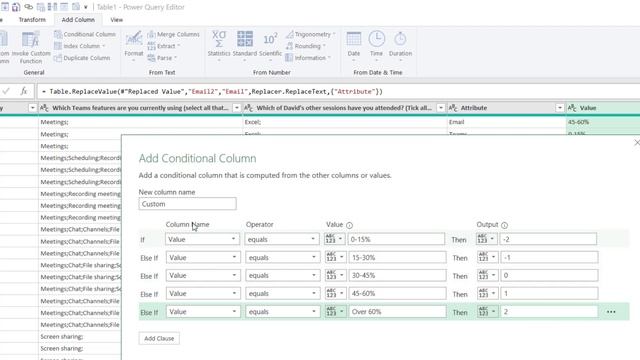Click the 30-45% value field
Image resolution: width=640 pixels, height=360 pixels.
[x=397, y=276]
